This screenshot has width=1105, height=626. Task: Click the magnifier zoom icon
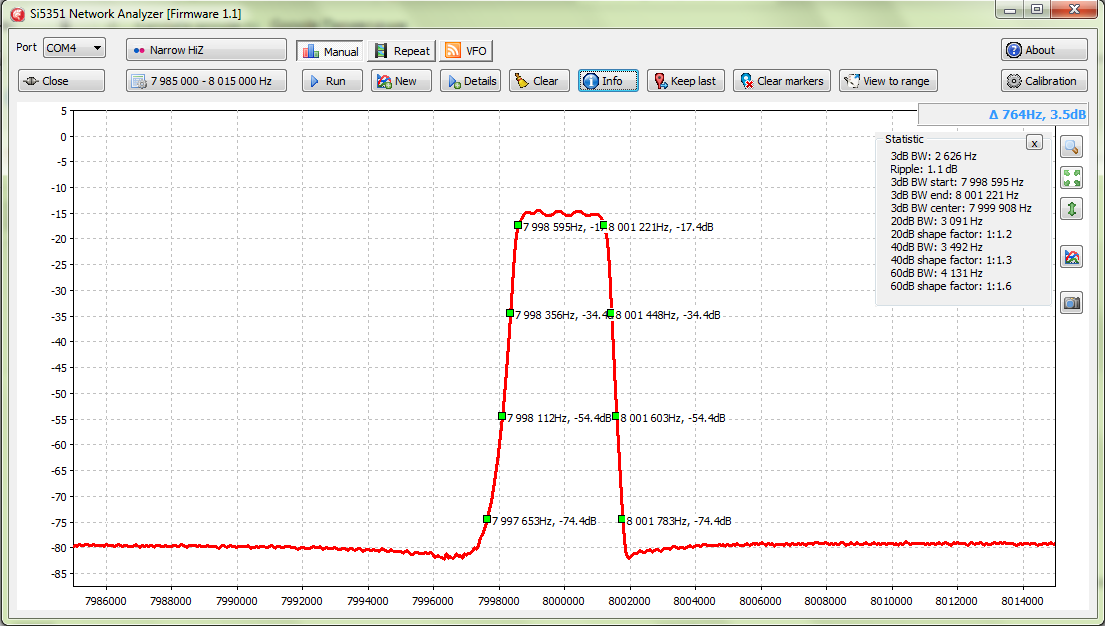click(1072, 147)
